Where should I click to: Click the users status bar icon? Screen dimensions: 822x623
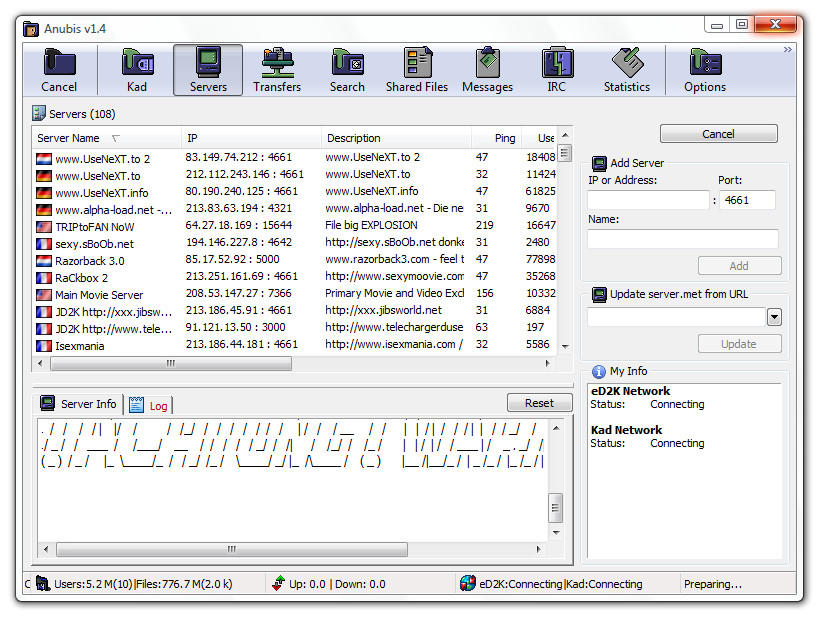[x=43, y=584]
